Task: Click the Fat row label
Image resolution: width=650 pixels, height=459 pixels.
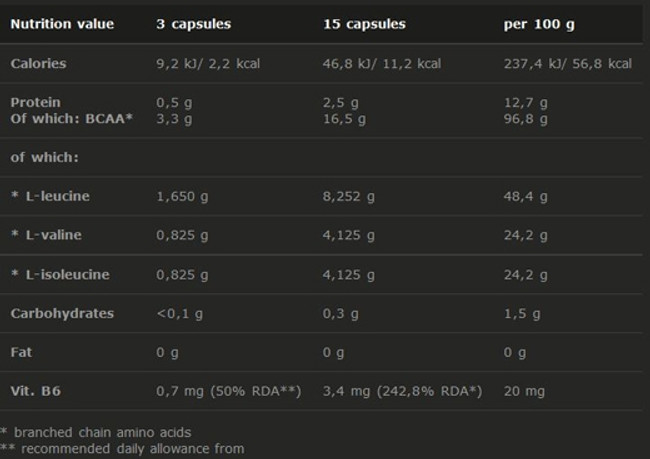Action: click(21, 352)
